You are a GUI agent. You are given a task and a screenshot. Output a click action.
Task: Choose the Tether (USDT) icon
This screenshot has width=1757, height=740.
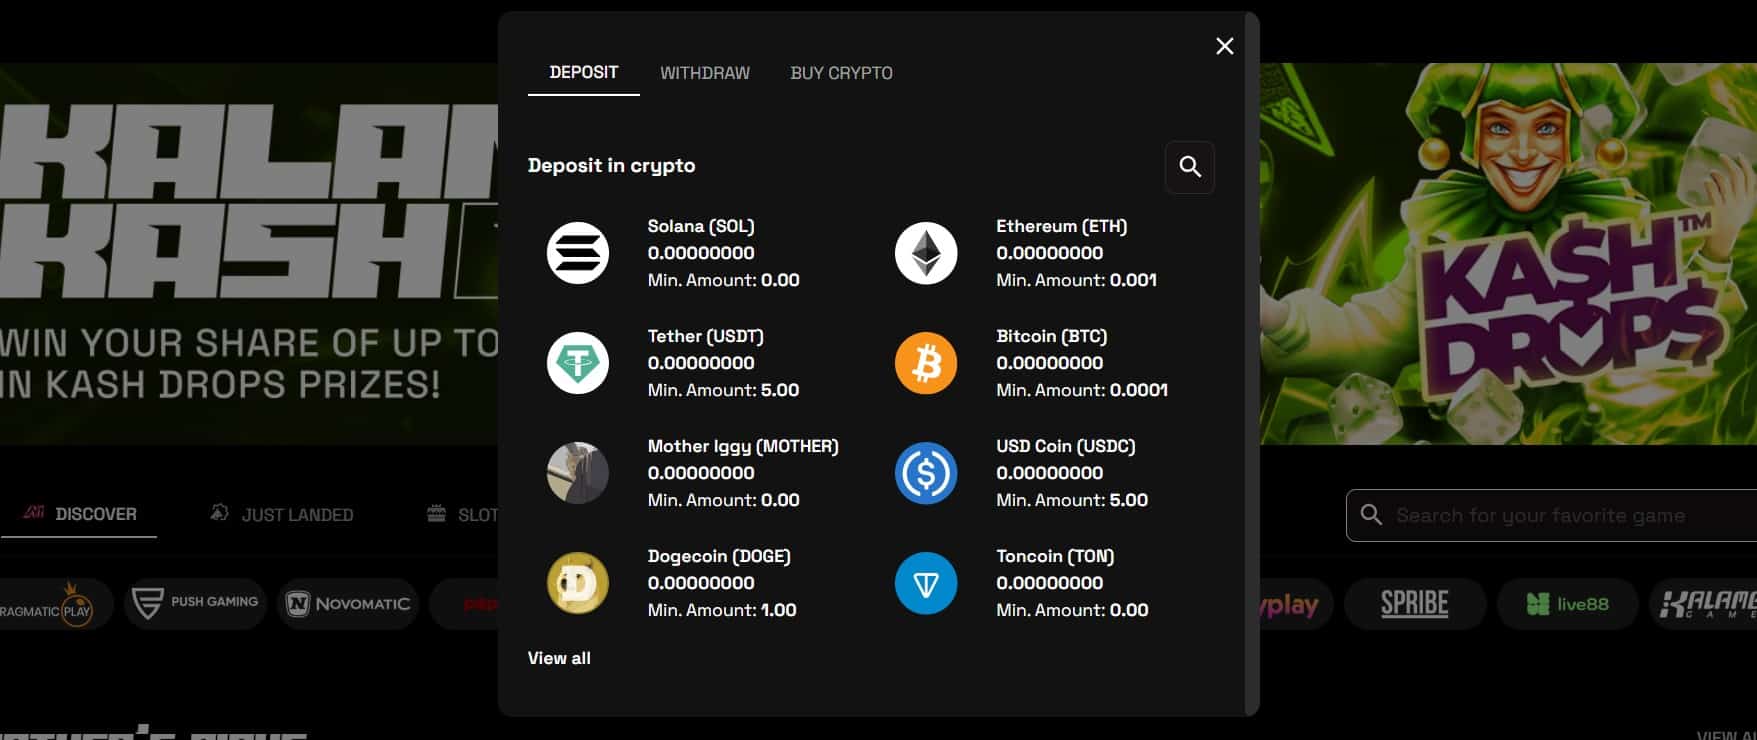pyautogui.click(x=577, y=363)
